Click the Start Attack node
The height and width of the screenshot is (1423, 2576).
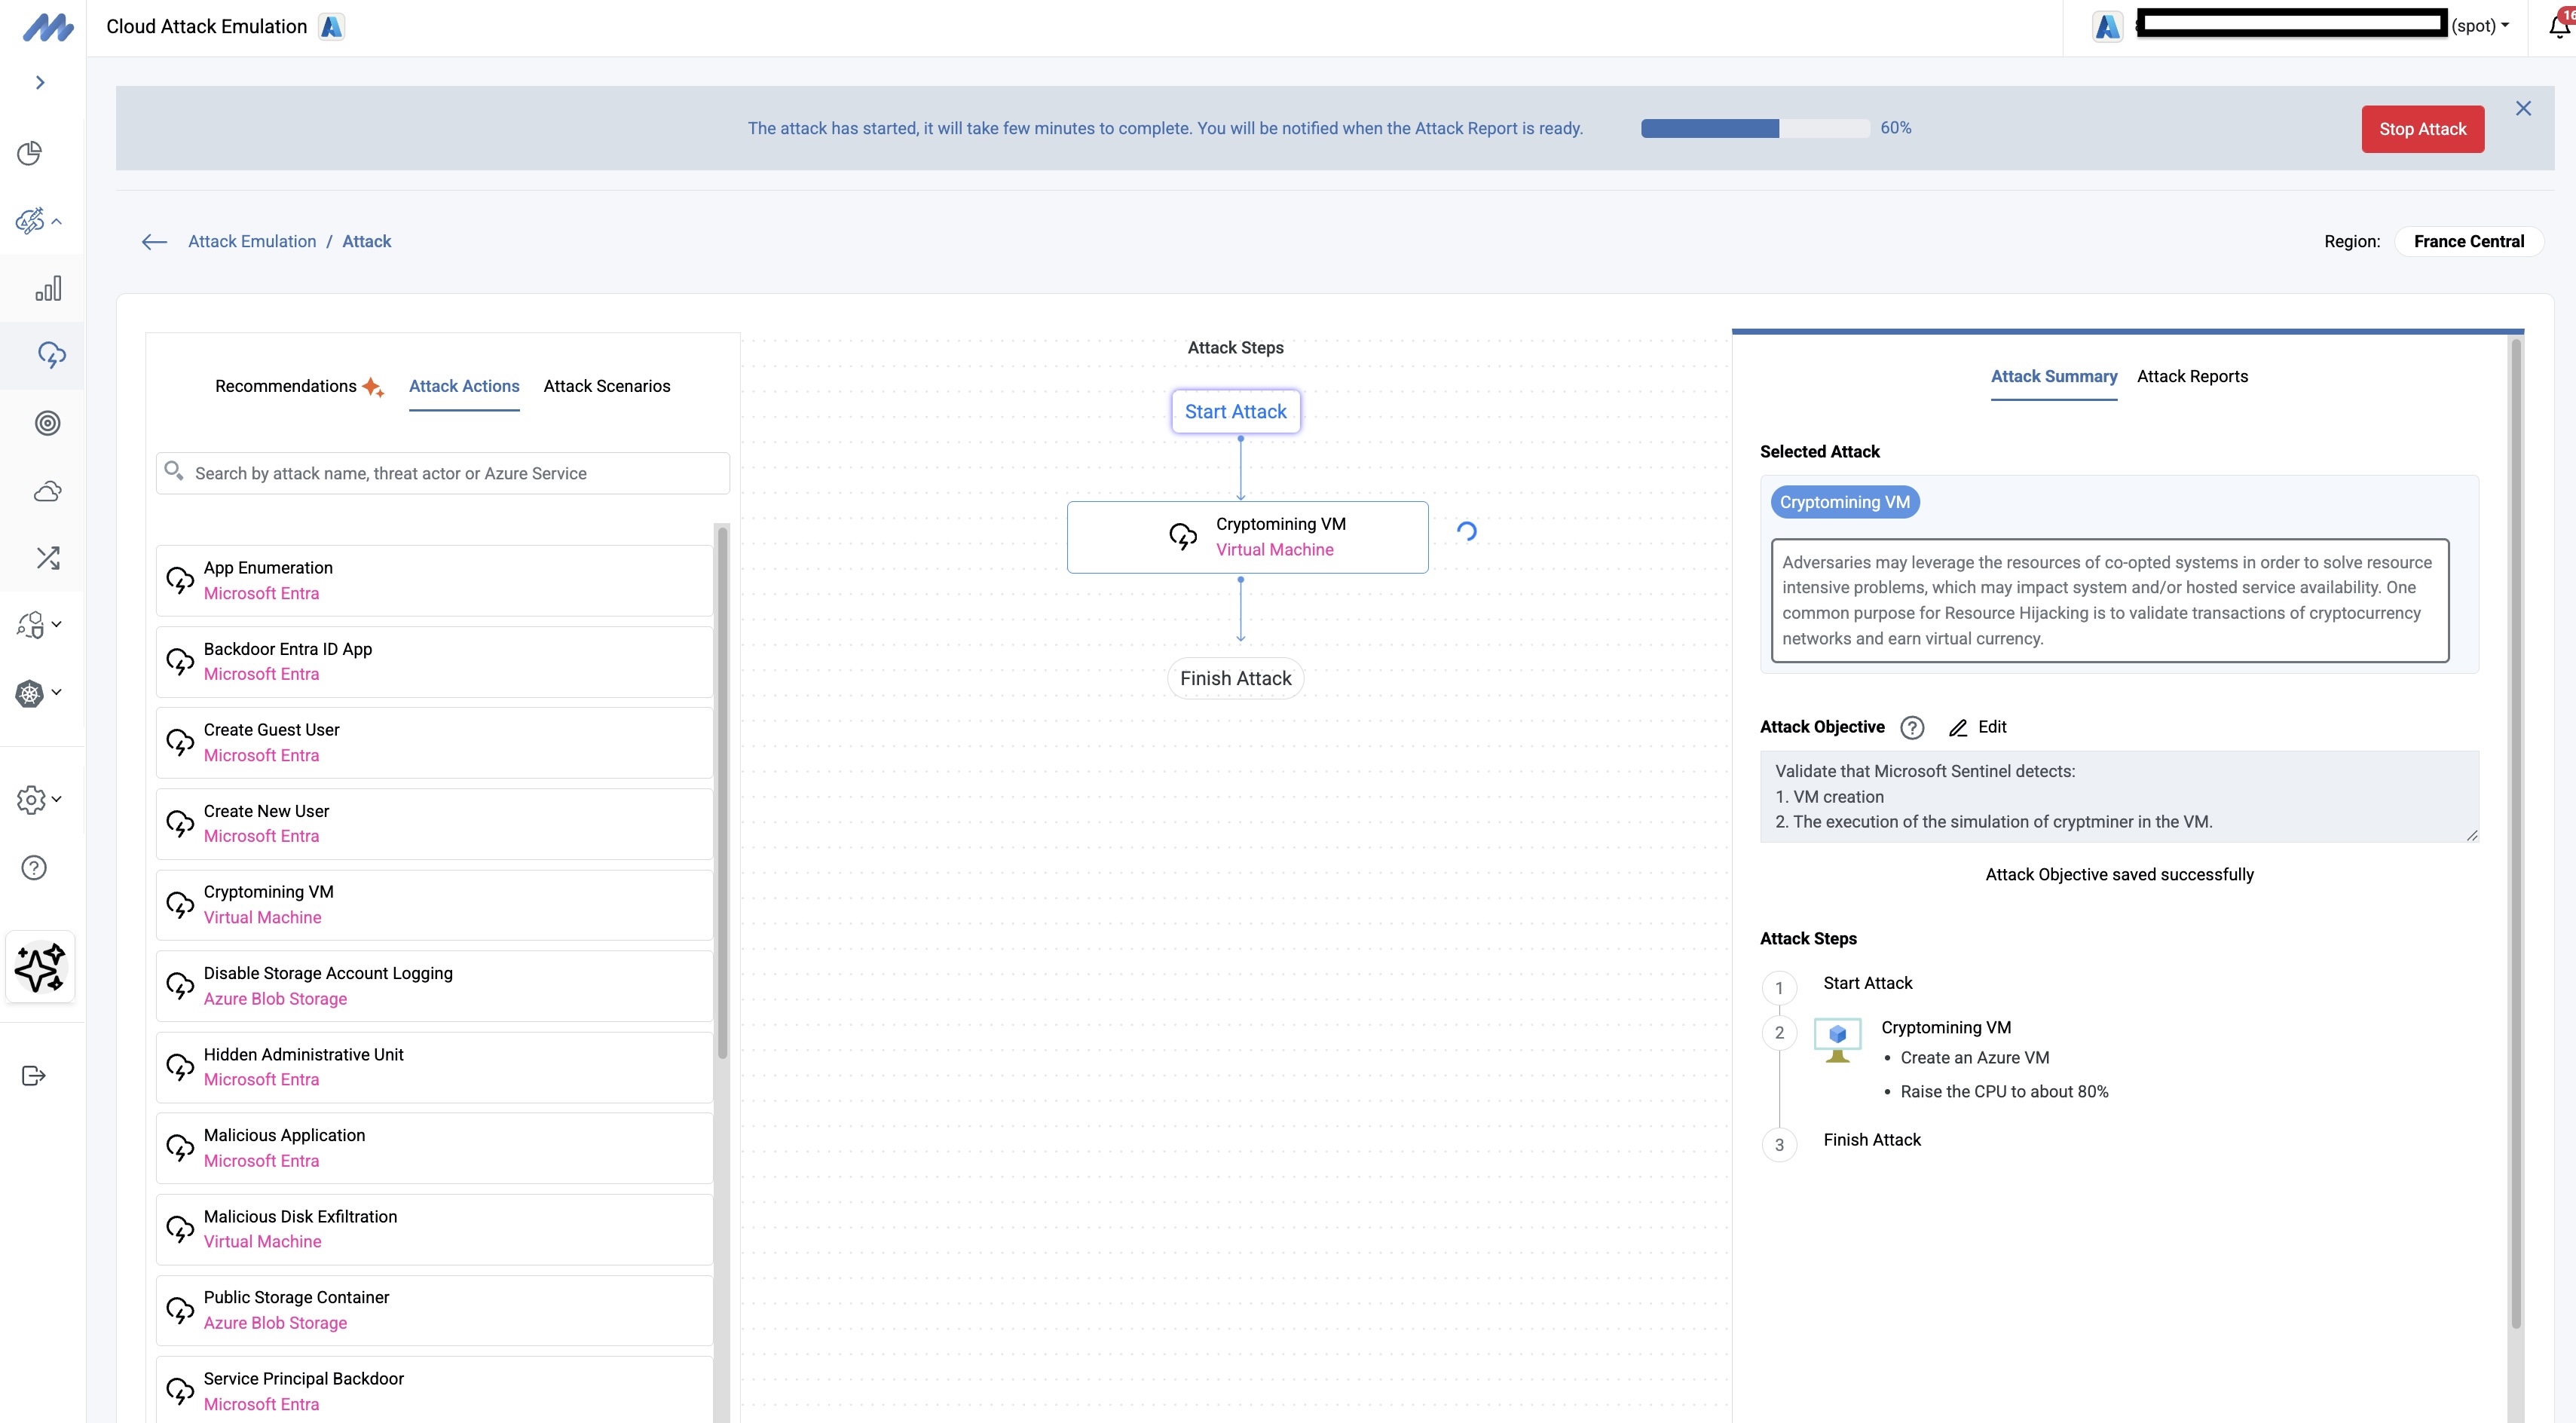(x=1236, y=411)
